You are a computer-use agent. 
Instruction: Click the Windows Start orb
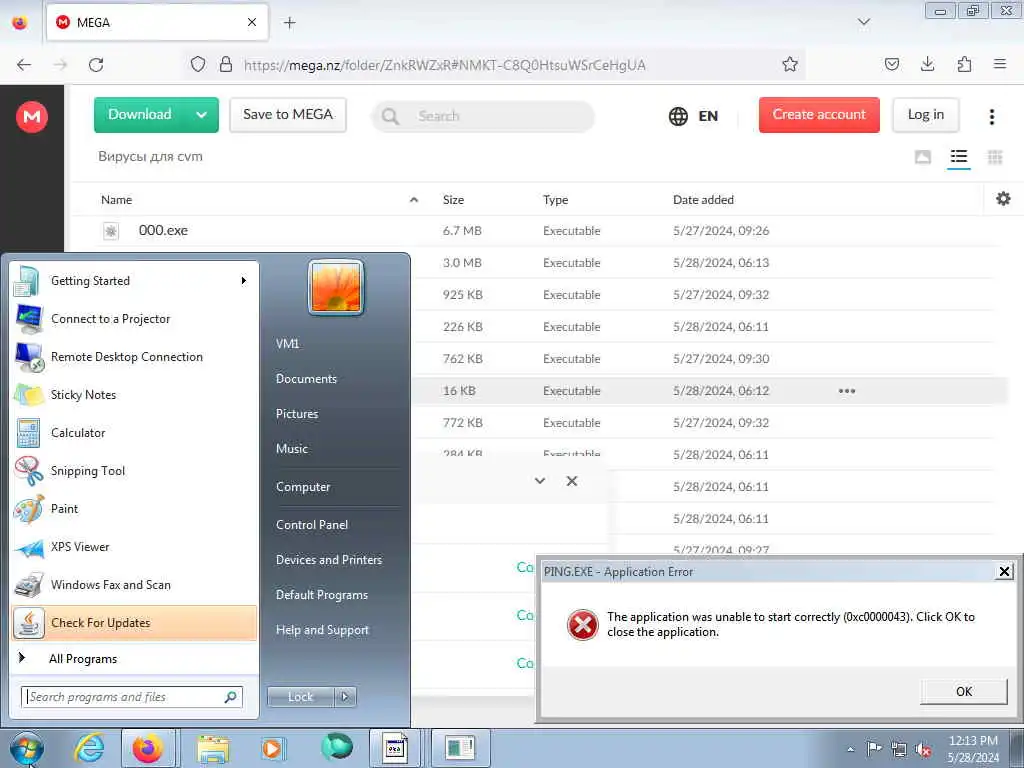point(27,748)
